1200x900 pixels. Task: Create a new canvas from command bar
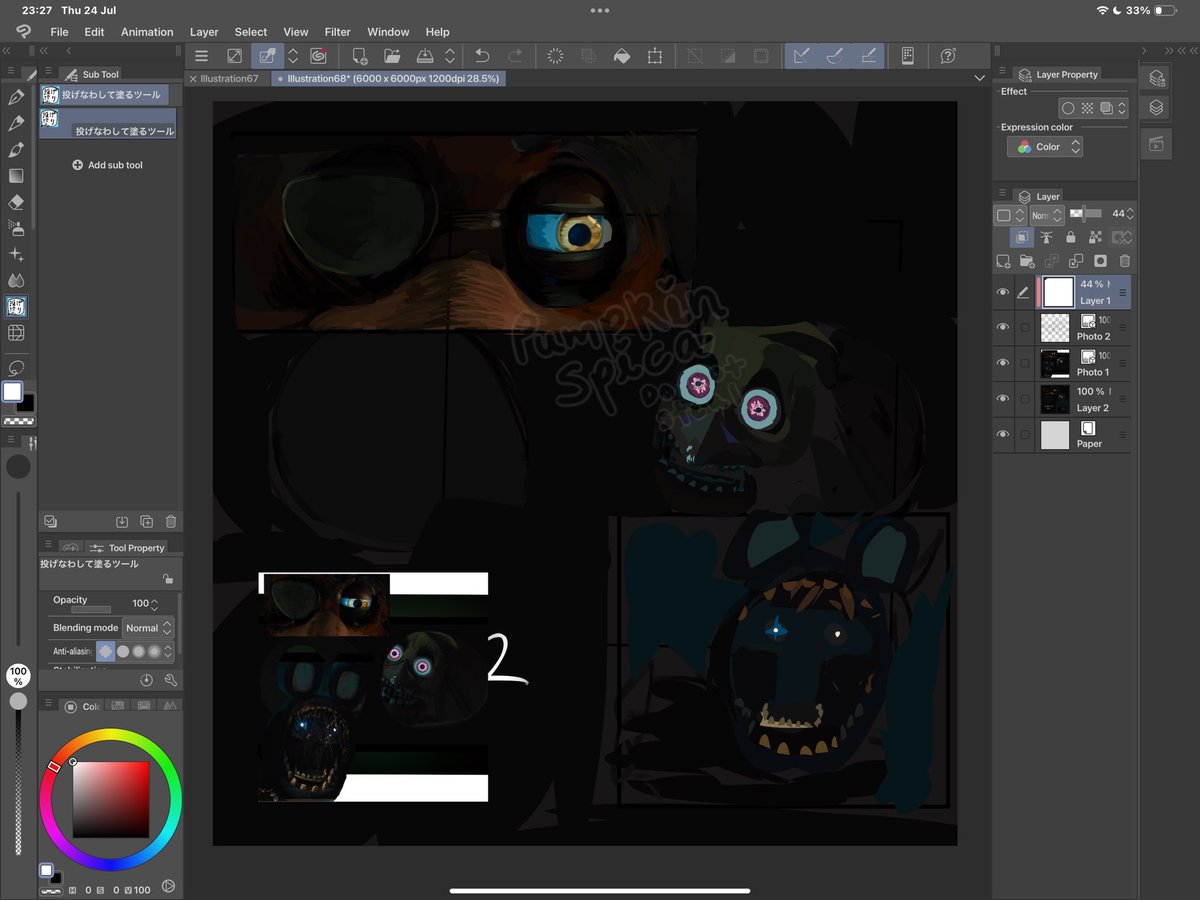tap(360, 56)
